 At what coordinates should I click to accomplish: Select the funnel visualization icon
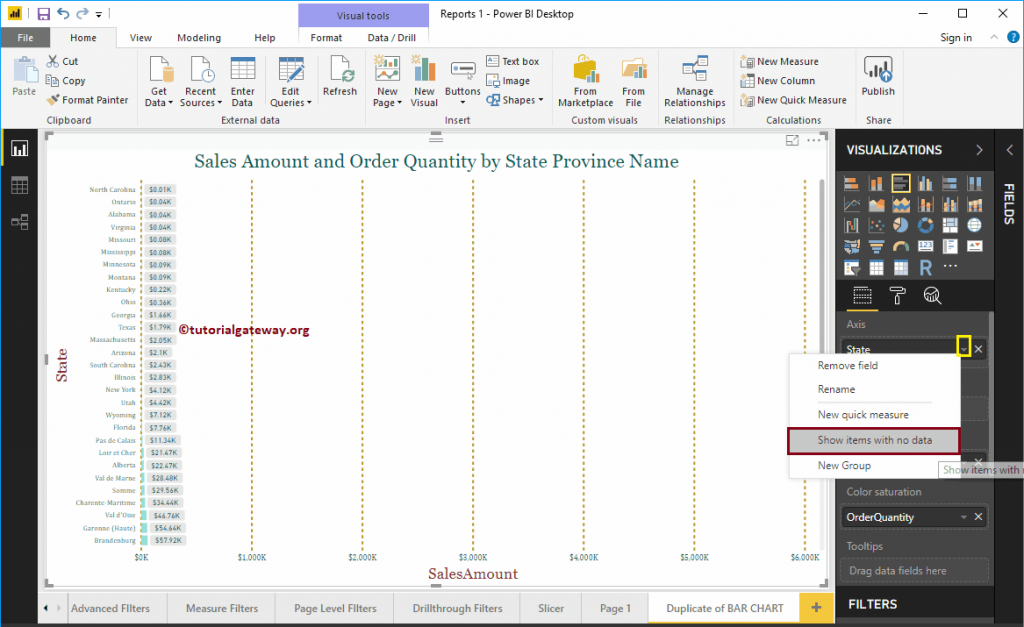click(876, 246)
